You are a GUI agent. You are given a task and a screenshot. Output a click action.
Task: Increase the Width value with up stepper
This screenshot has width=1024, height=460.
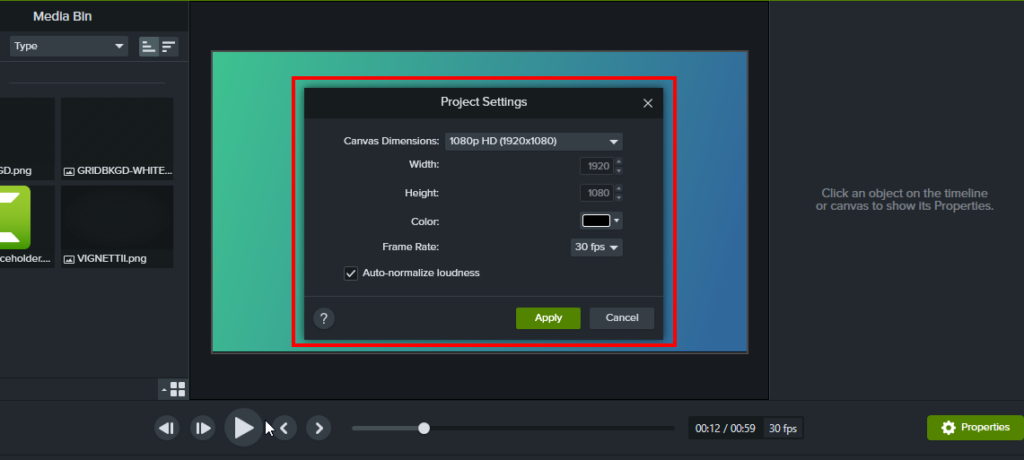pos(618,161)
